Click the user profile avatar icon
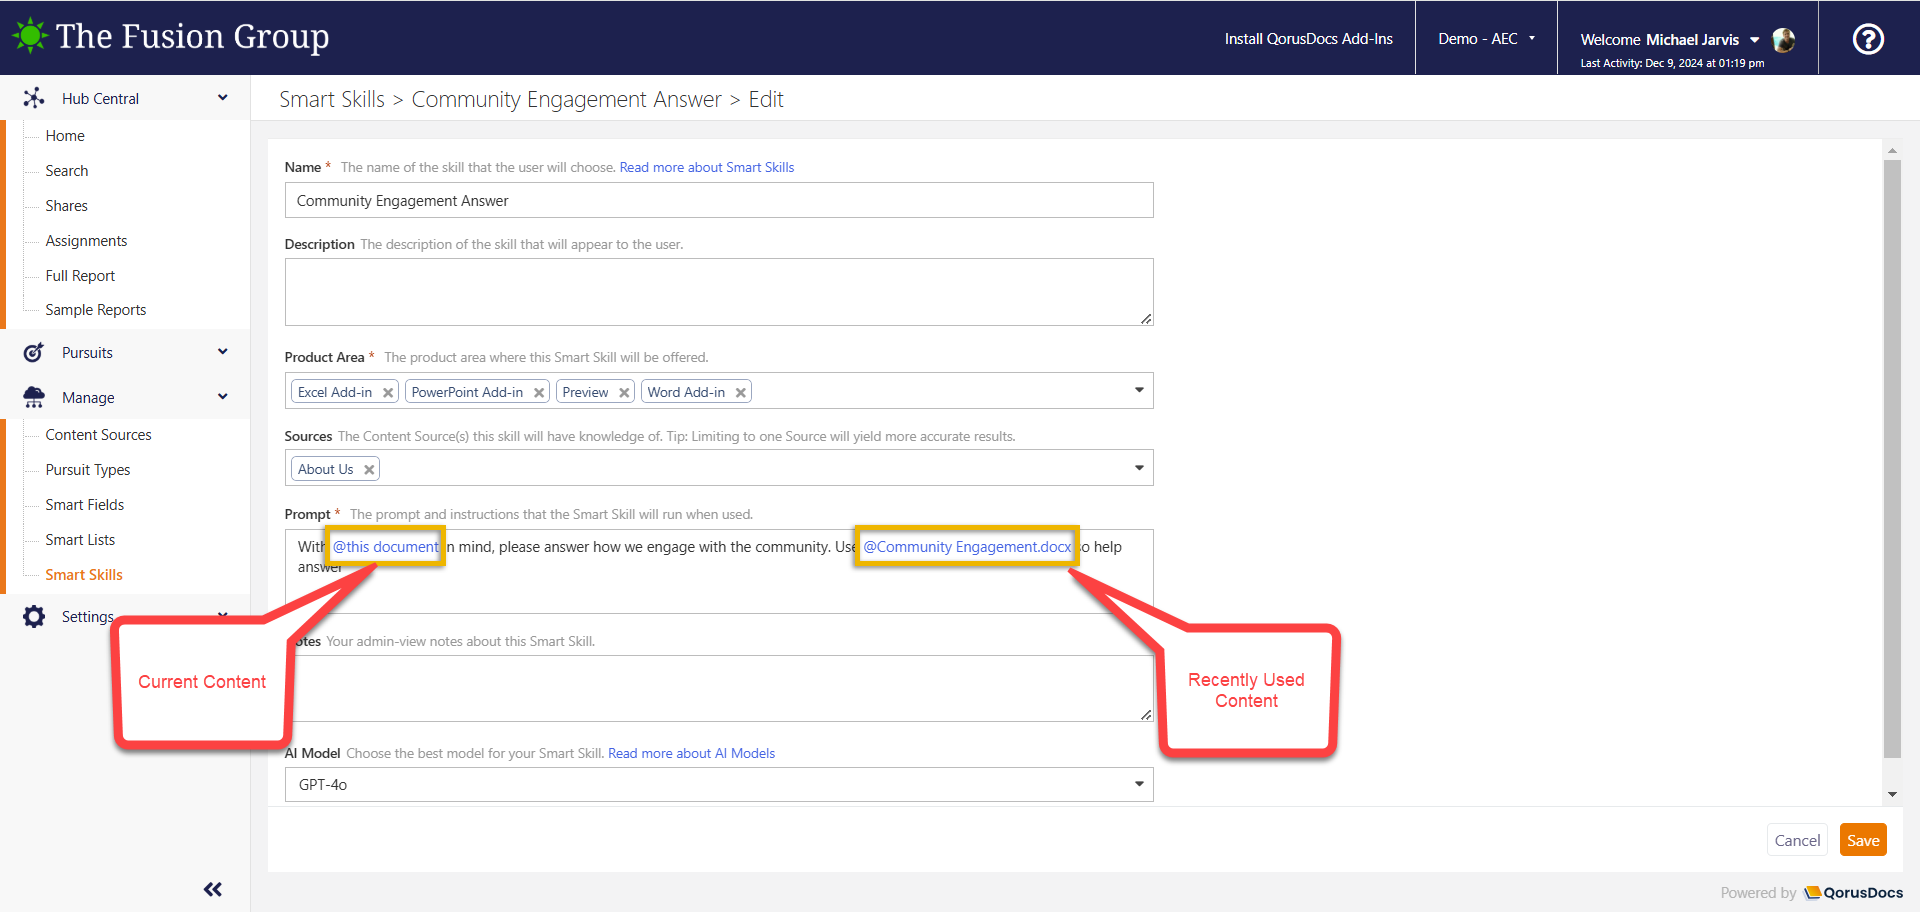Viewport: 1920px width, 912px height. pyautogui.click(x=1783, y=40)
